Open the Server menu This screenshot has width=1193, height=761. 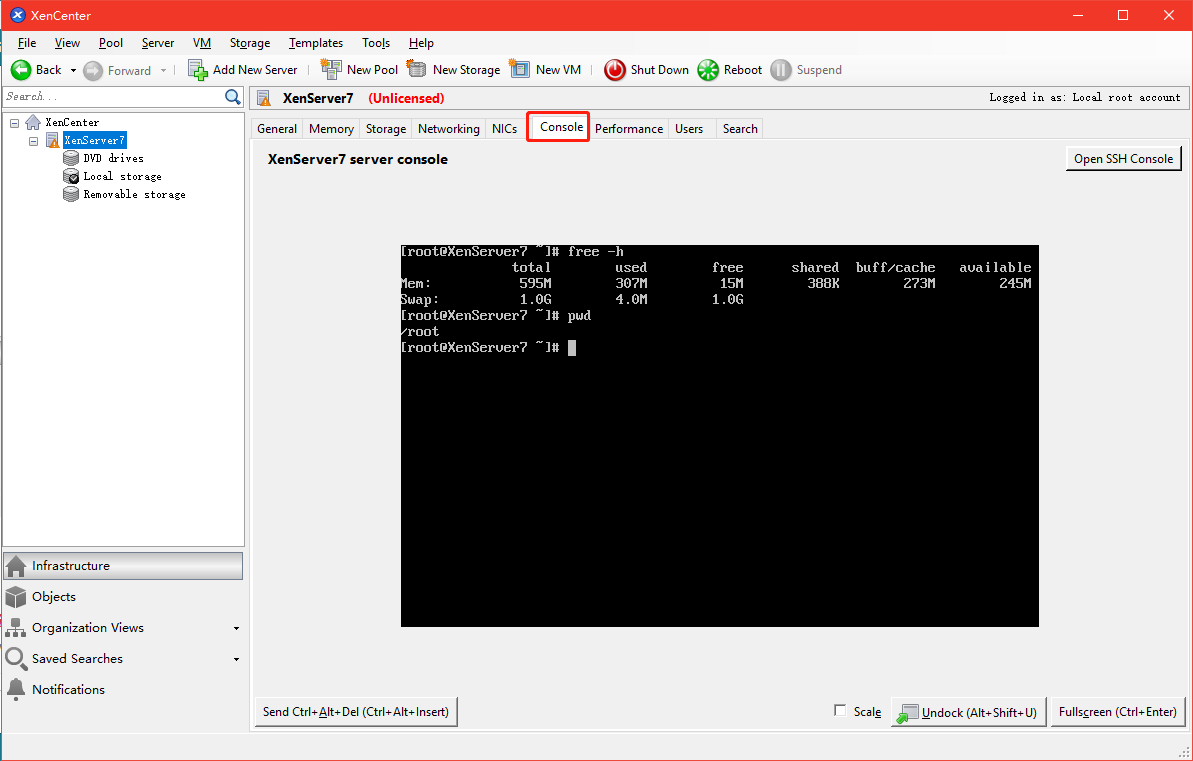[157, 43]
